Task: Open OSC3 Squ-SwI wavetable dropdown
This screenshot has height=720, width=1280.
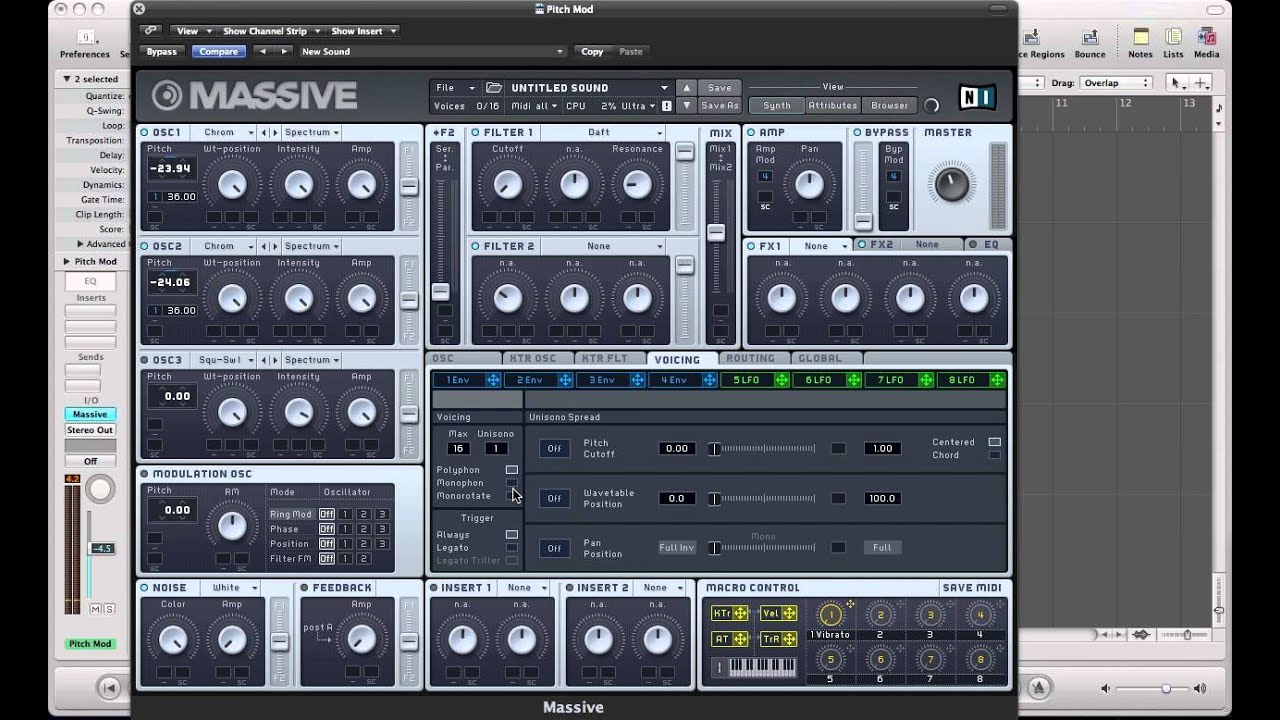Action: point(226,360)
